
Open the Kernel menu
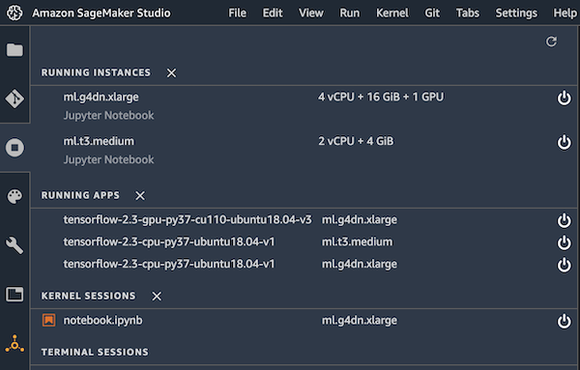tap(392, 13)
